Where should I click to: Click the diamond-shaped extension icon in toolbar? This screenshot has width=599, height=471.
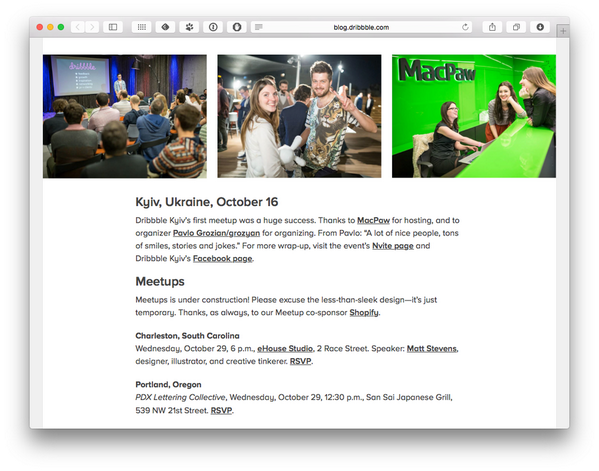pos(165,27)
